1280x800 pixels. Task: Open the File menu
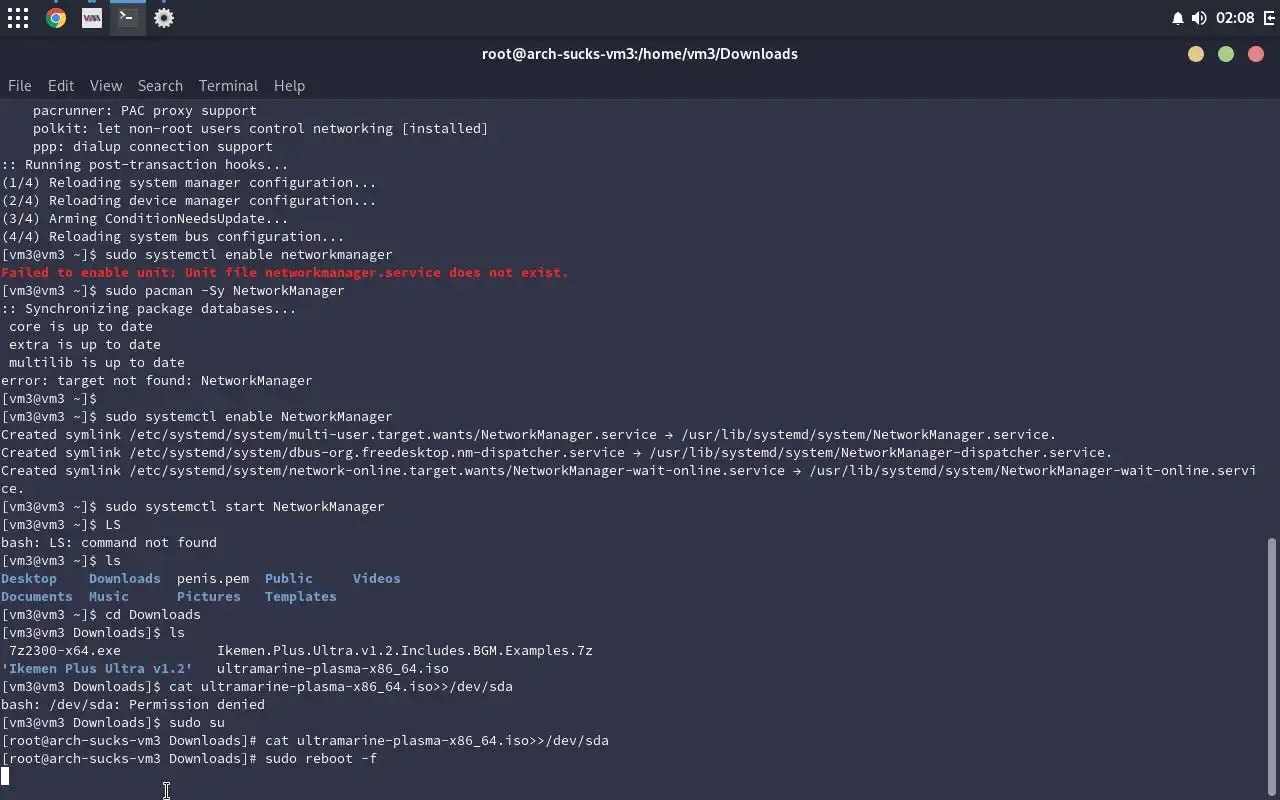[x=19, y=86]
